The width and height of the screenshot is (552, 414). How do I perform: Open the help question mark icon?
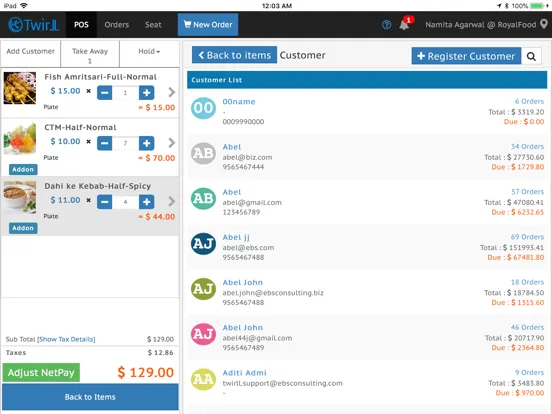coord(386,25)
